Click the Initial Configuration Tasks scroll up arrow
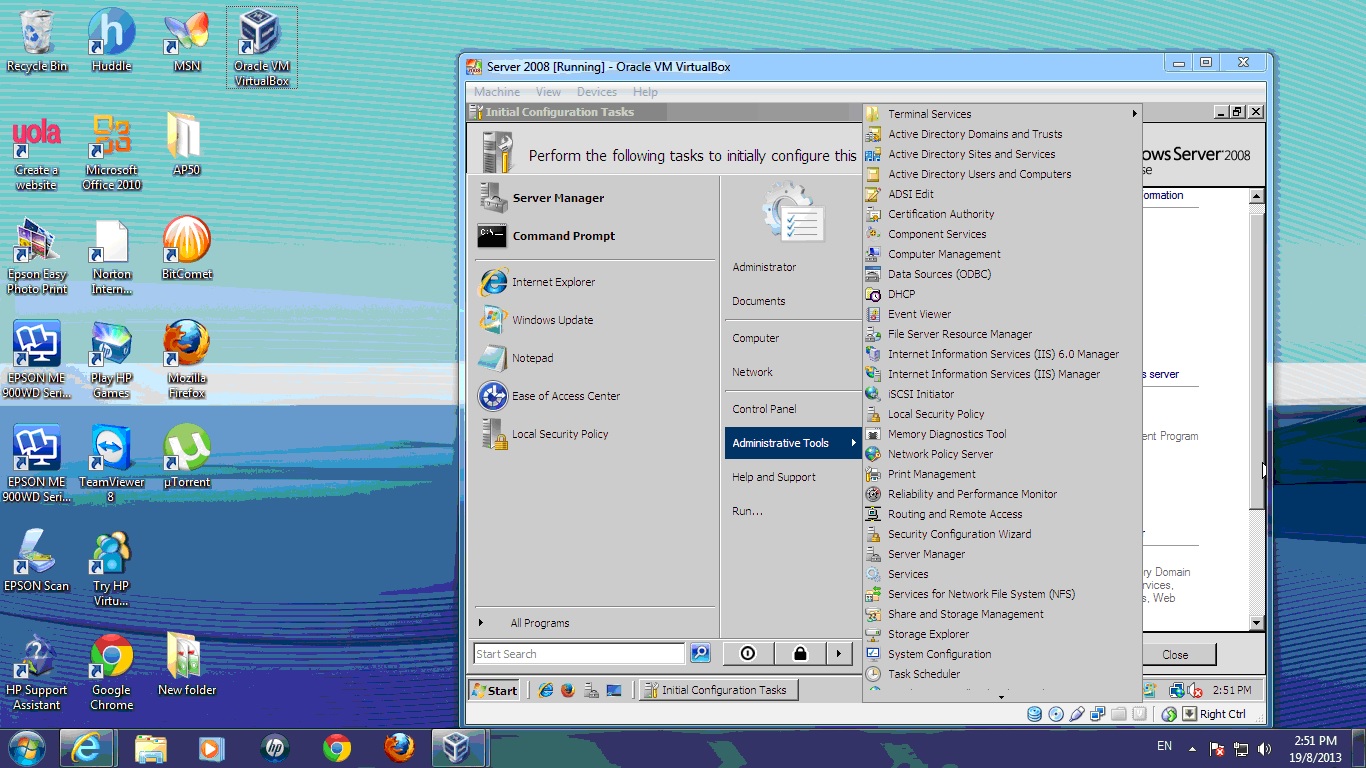The height and width of the screenshot is (768, 1366). point(1257,197)
